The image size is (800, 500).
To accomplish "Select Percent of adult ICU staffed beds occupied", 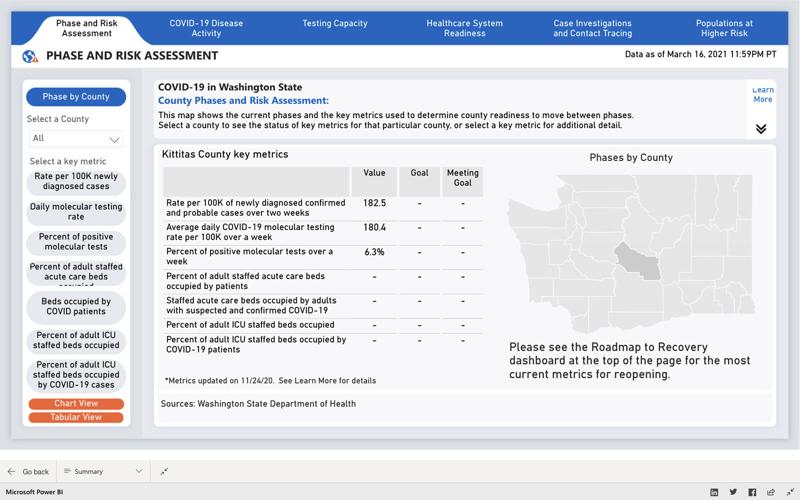I will tap(76, 340).
